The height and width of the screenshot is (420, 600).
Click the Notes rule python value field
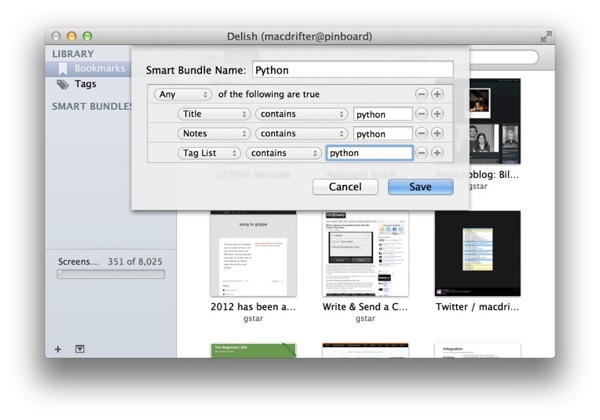click(383, 133)
